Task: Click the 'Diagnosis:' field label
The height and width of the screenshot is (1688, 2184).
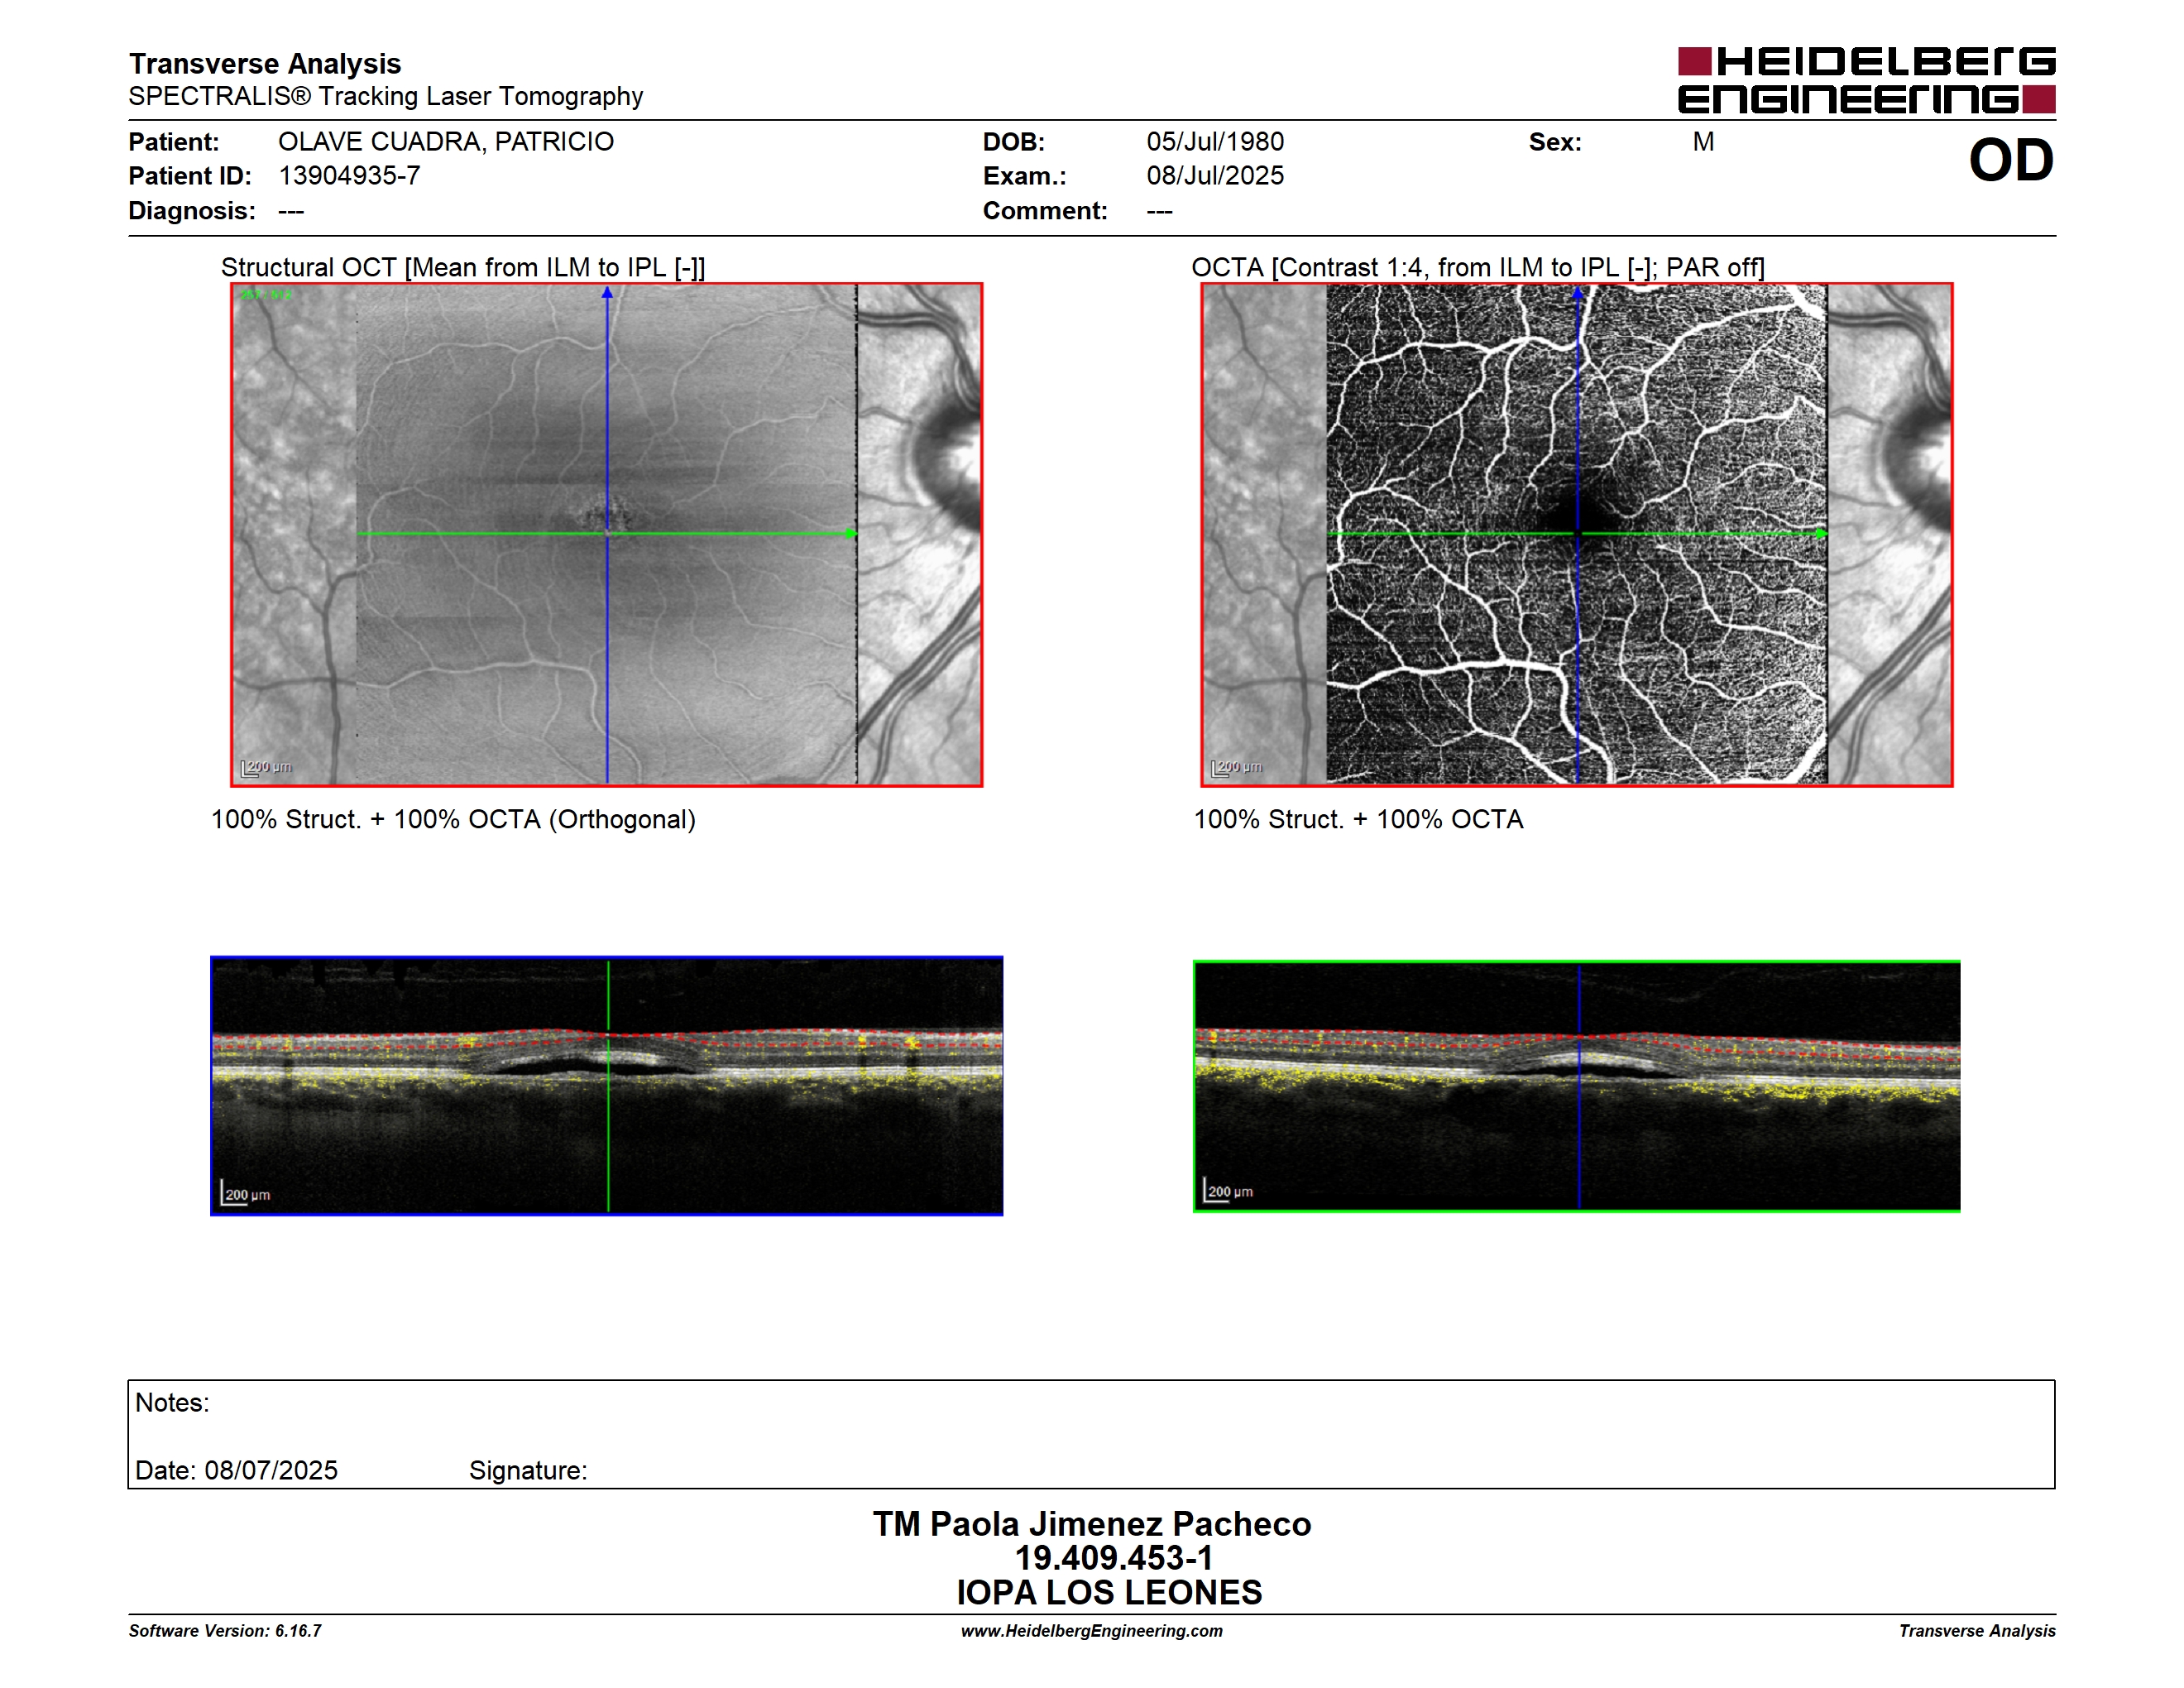Action: click(192, 210)
